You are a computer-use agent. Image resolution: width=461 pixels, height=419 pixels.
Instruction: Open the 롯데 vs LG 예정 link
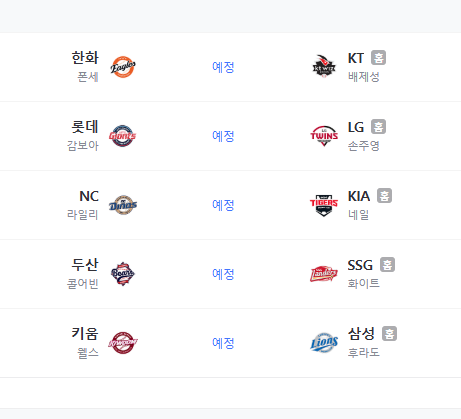[x=223, y=136]
